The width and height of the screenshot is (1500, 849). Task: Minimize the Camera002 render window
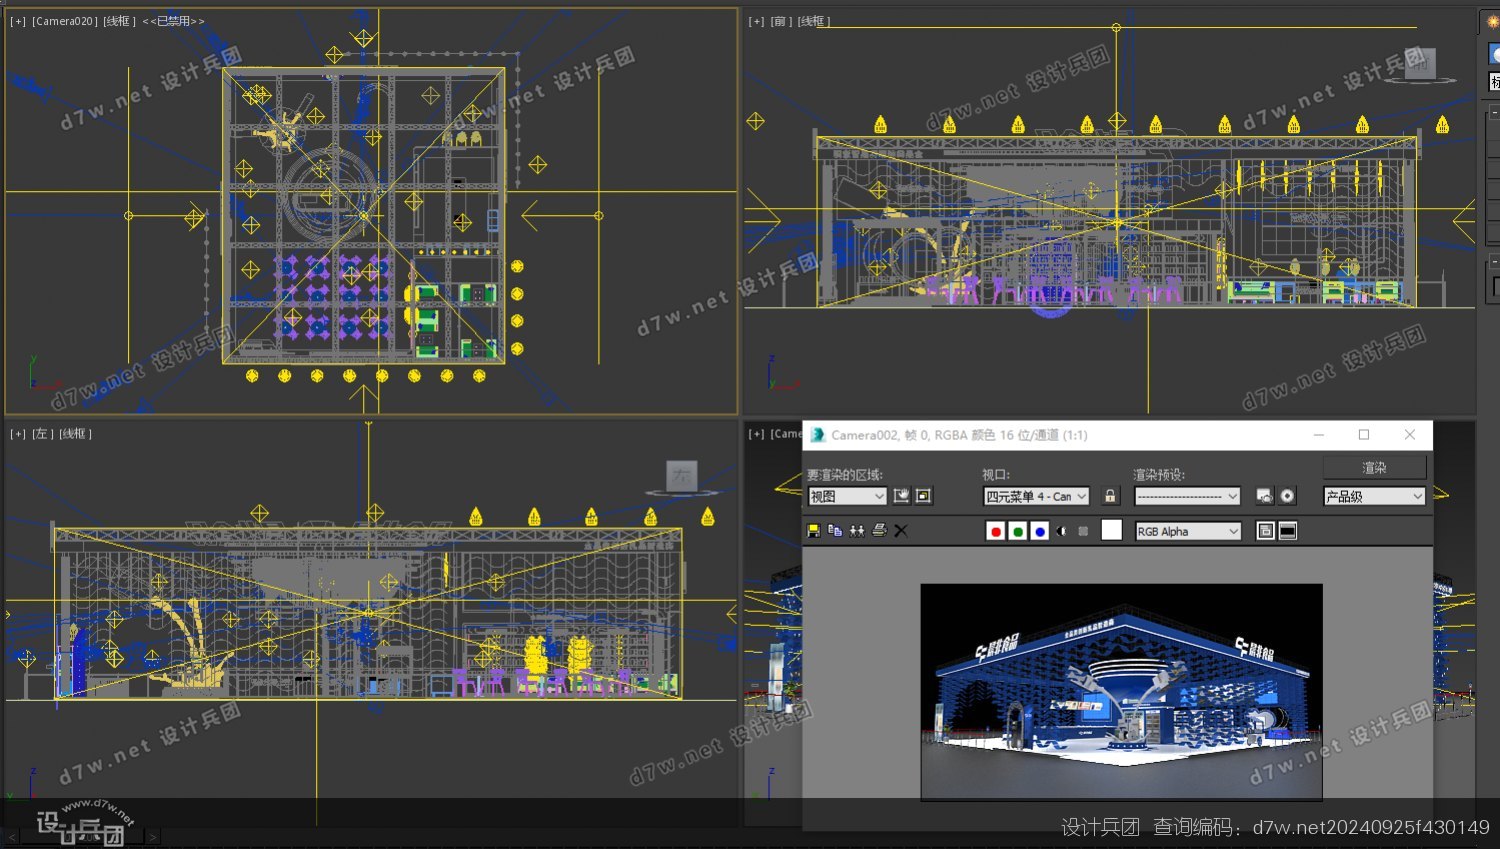click(1319, 435)
